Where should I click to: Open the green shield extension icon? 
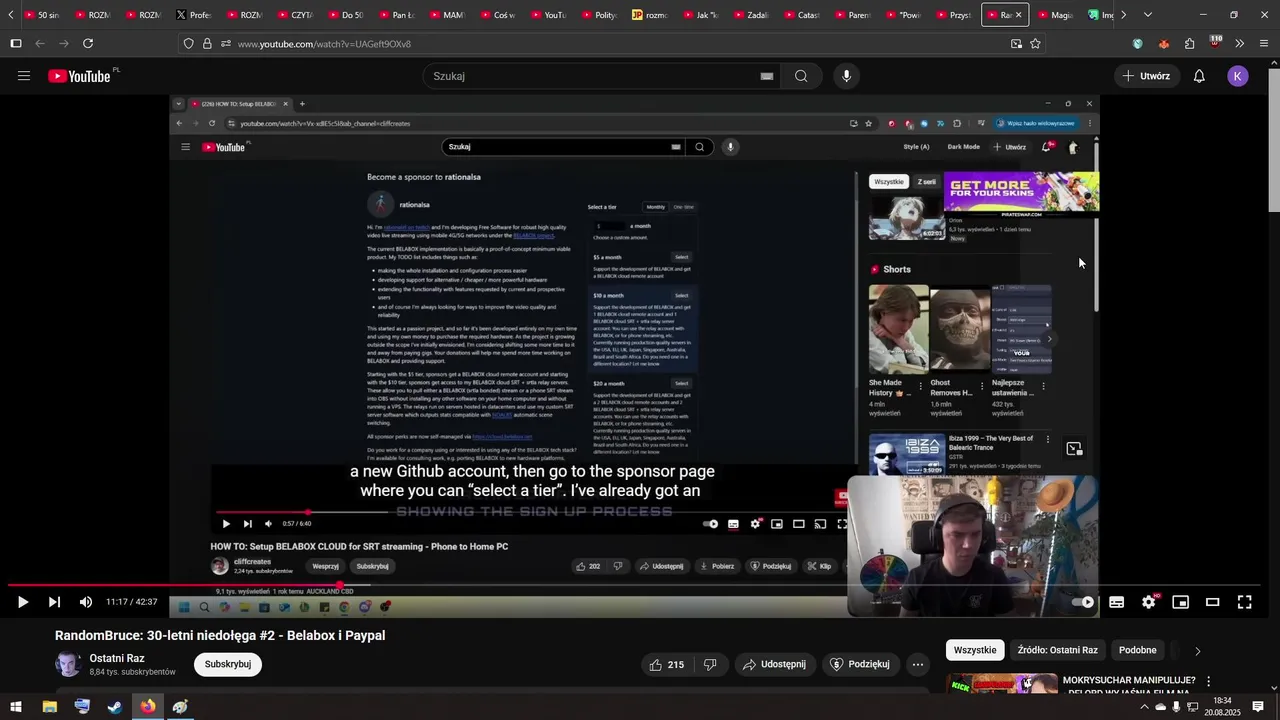coord(1138,44)
